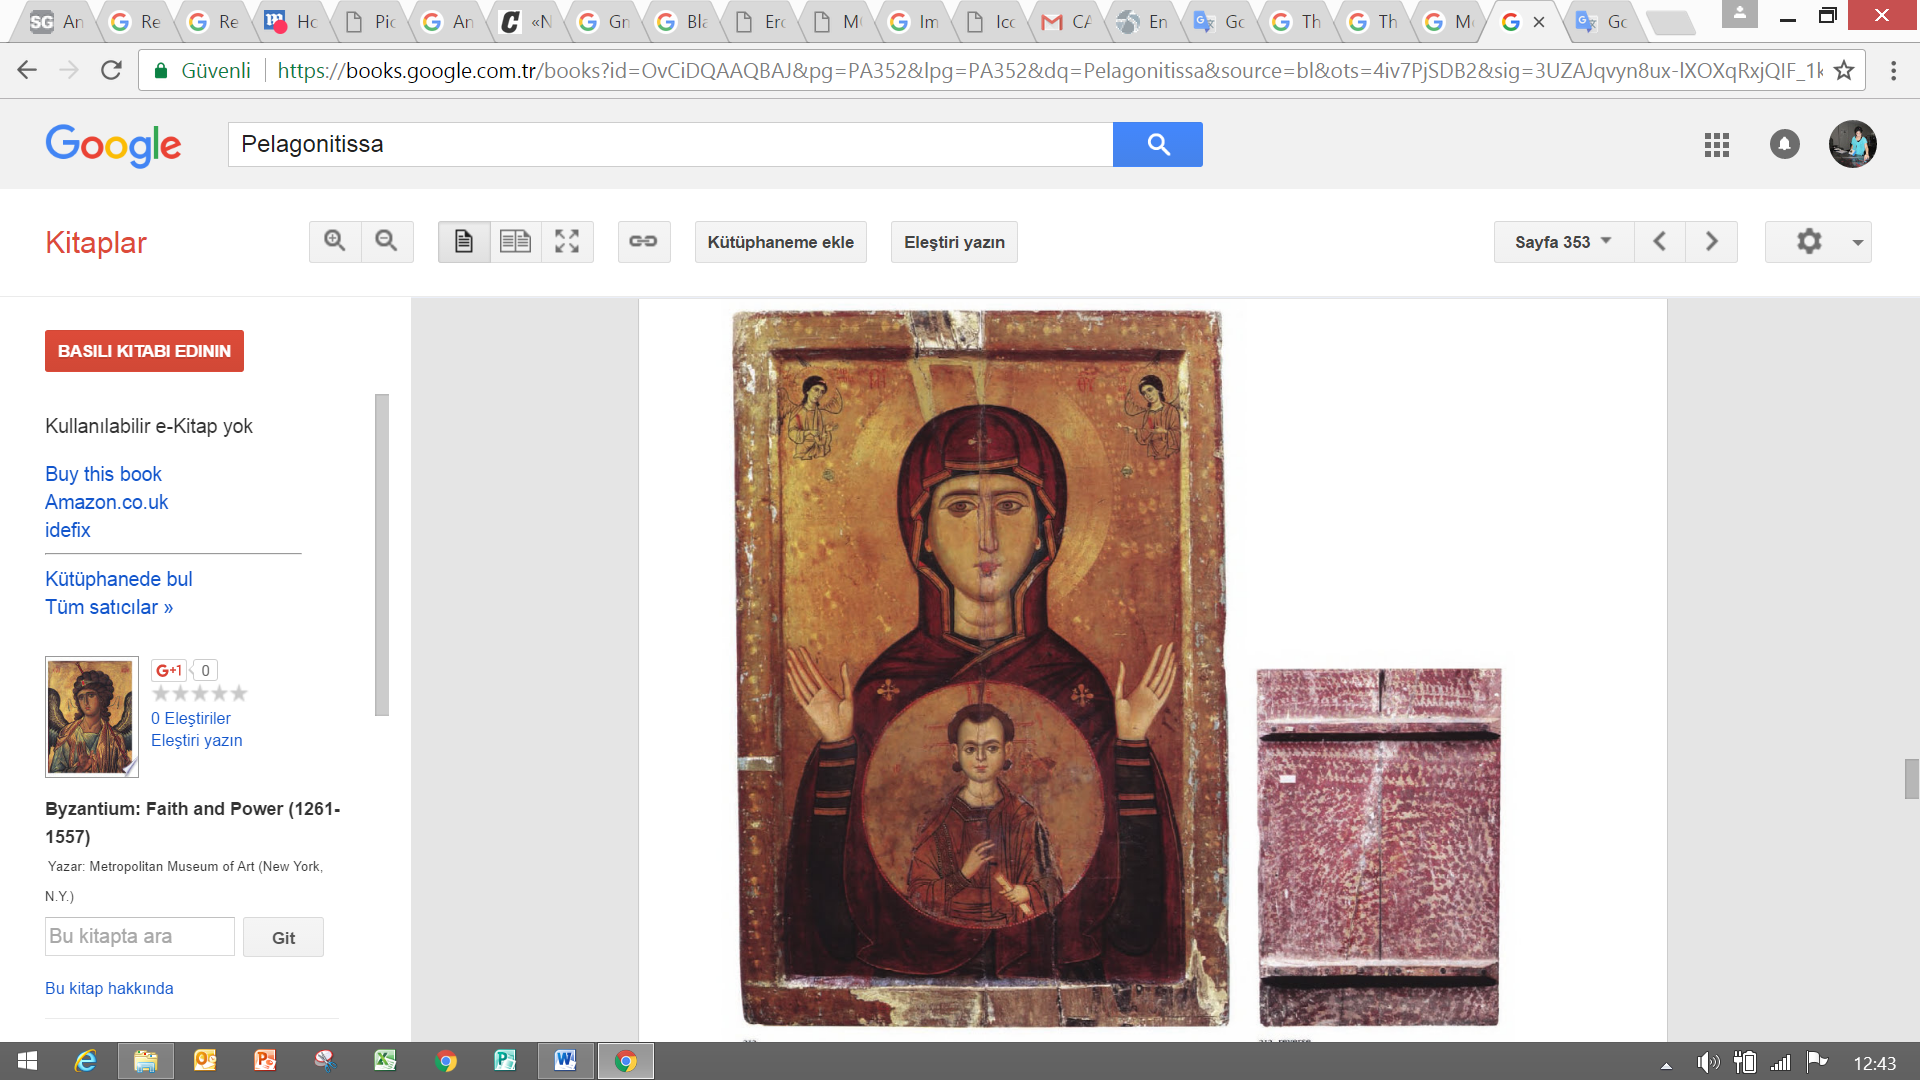Rate the book with stars

(x=199, y=693)
